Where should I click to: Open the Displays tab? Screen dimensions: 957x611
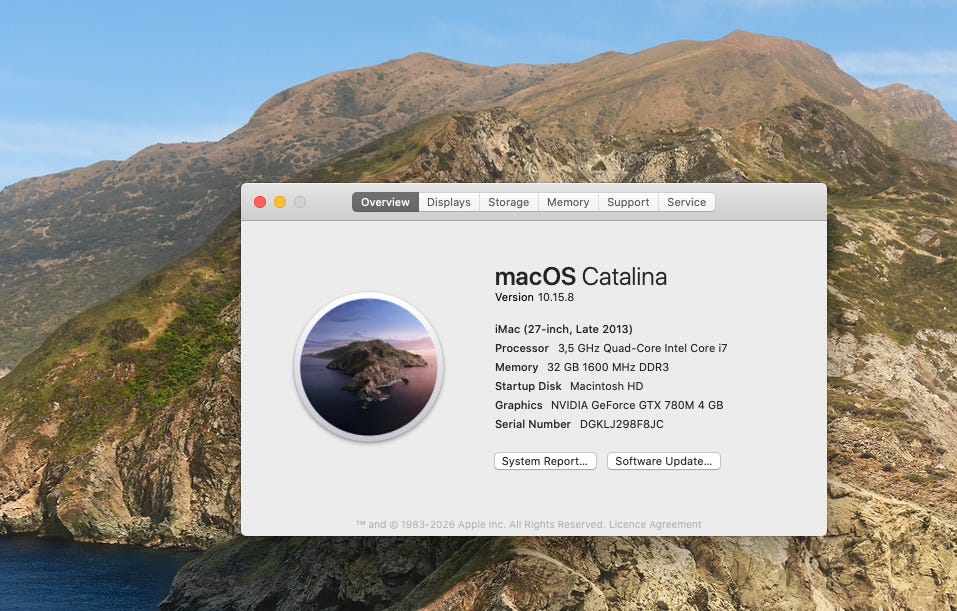click(449, 202)
